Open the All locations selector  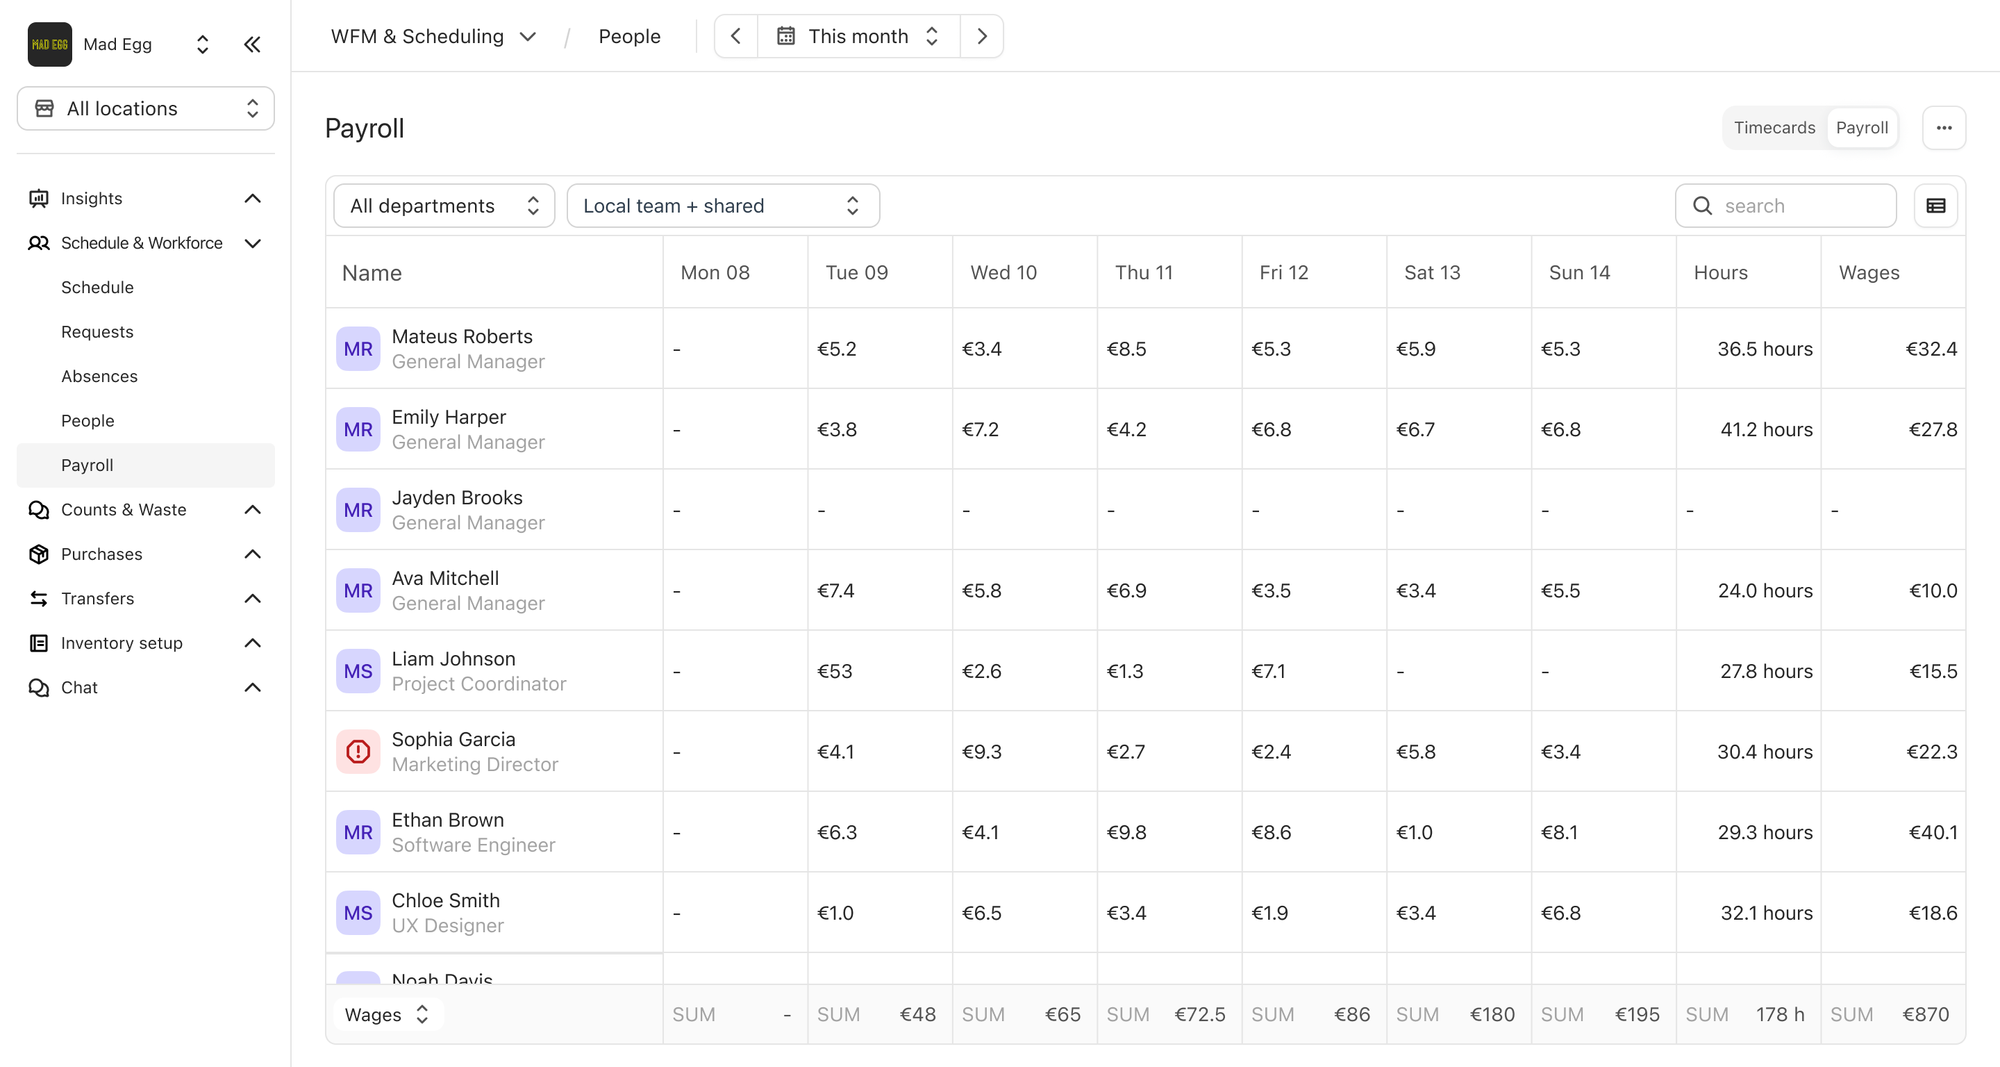tap(146, 109)
